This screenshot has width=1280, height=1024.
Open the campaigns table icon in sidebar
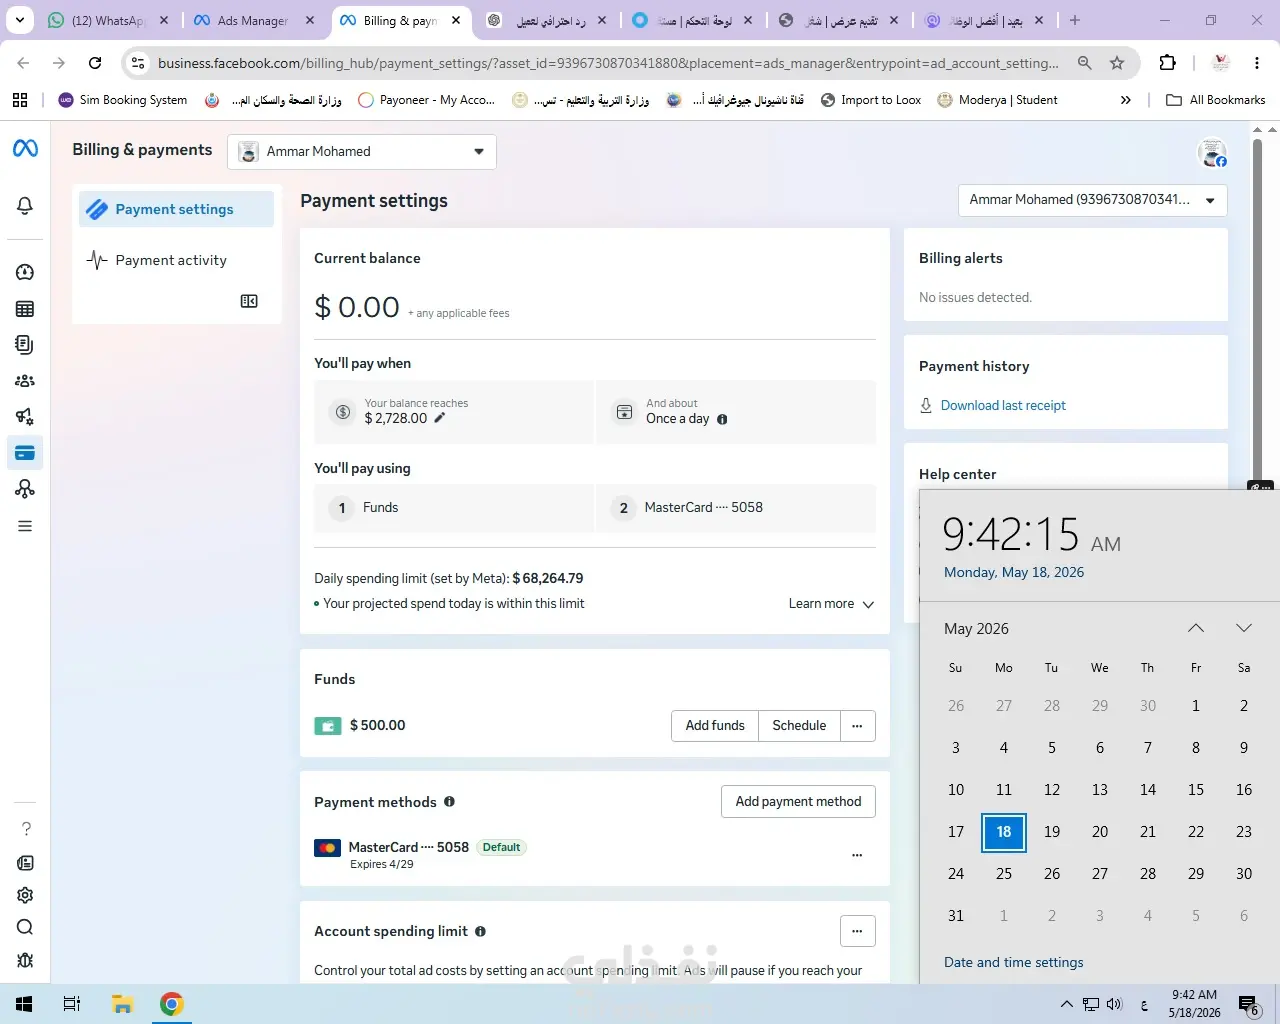click(25, 309)
